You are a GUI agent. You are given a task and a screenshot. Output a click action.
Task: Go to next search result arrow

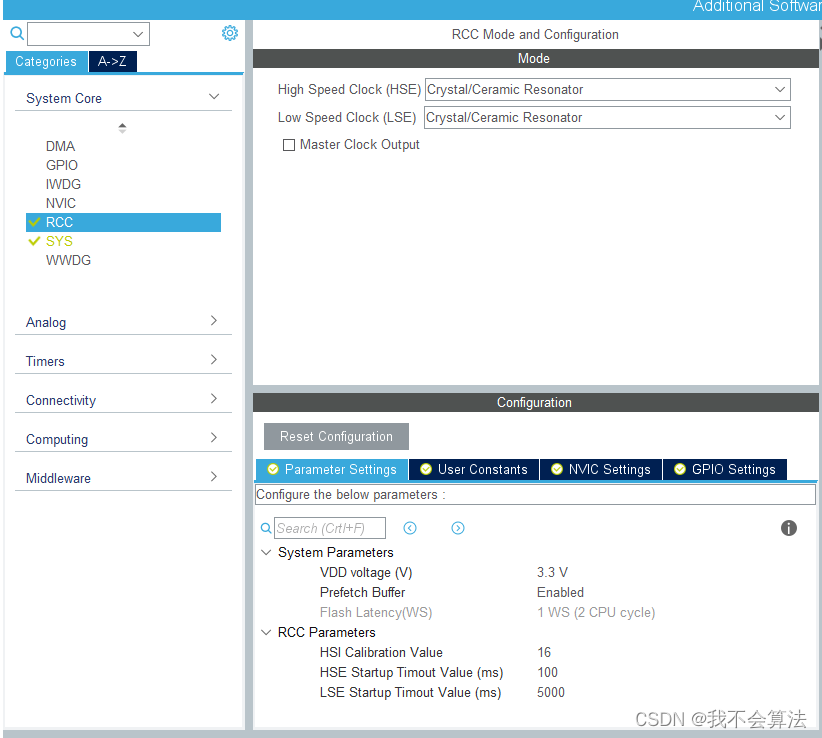[x=458, y=528]
